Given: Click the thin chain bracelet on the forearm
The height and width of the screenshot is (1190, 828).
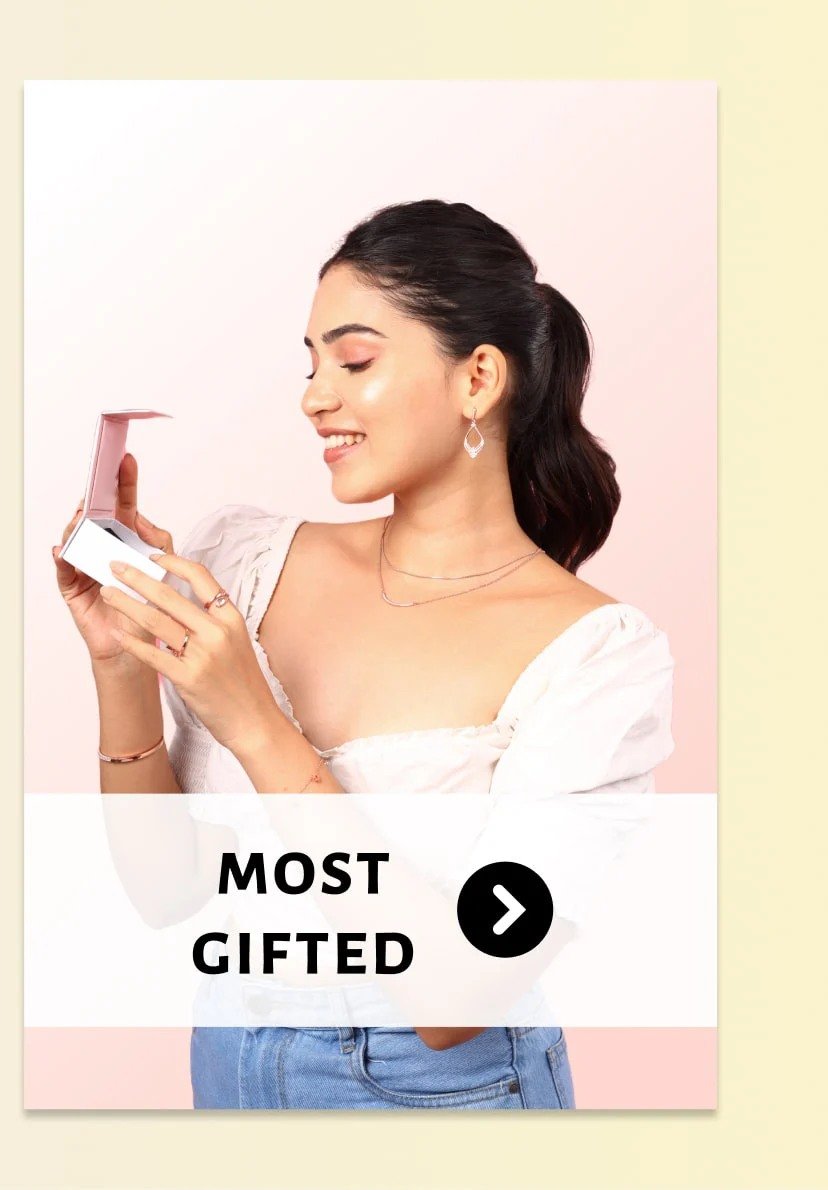Looking at the screenshot, I should click(x=313, y=776).
